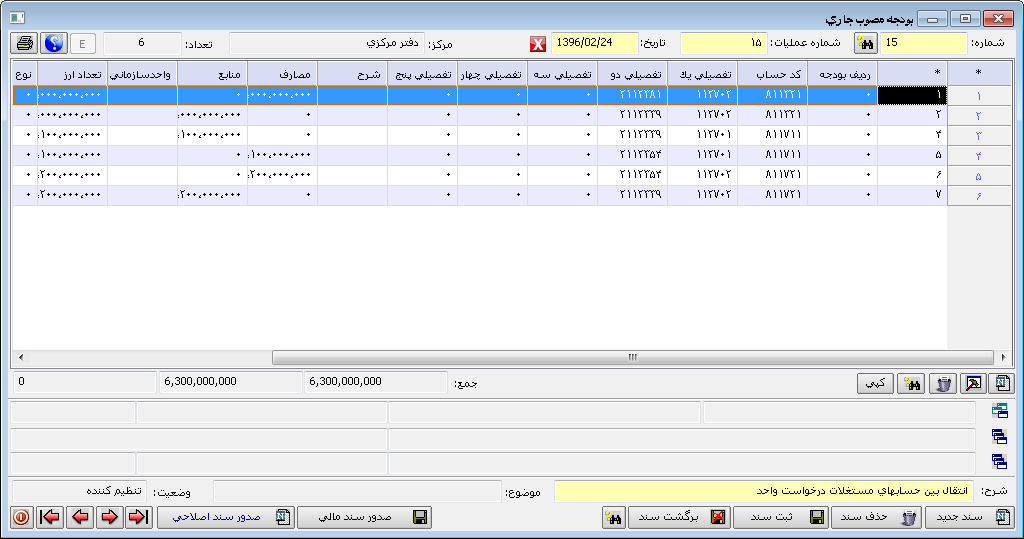Click the total field showing 0
This screenshot has height=539, width=1024.
click(x=84, y=382)
